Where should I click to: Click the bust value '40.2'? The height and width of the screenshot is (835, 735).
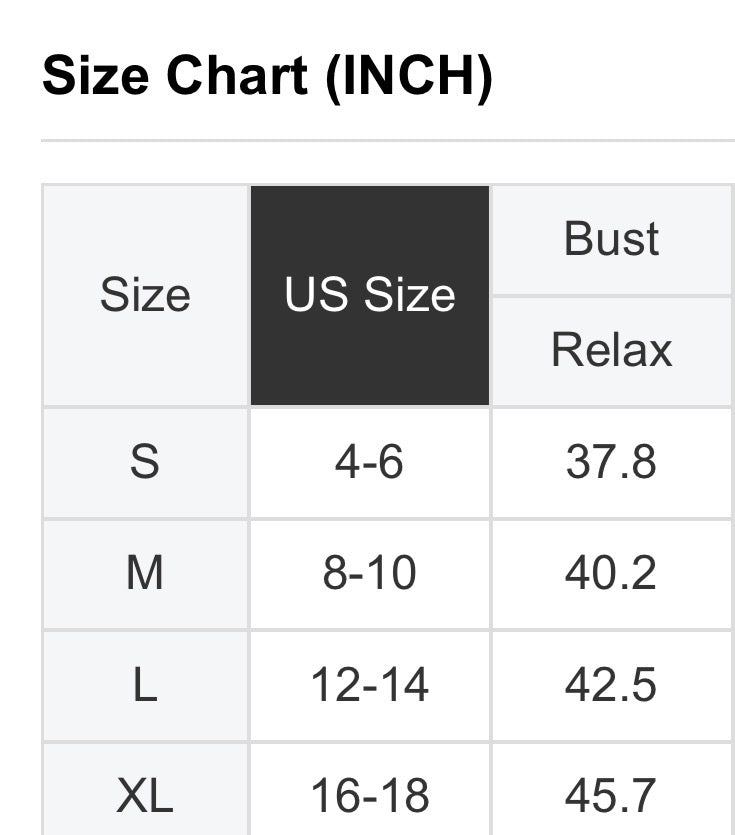point(612,574)
